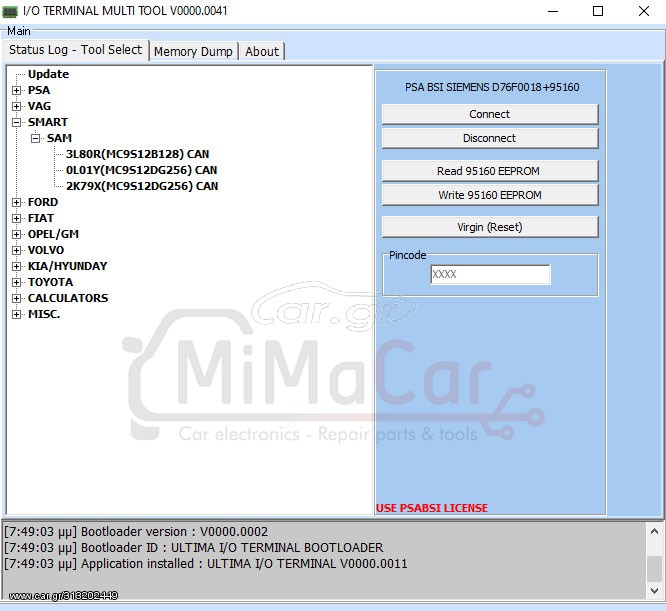This screenshot has width=666, height=611.
Task: Click the application icon in title bar
Action: pyautogui.click(x=10, y=11)
